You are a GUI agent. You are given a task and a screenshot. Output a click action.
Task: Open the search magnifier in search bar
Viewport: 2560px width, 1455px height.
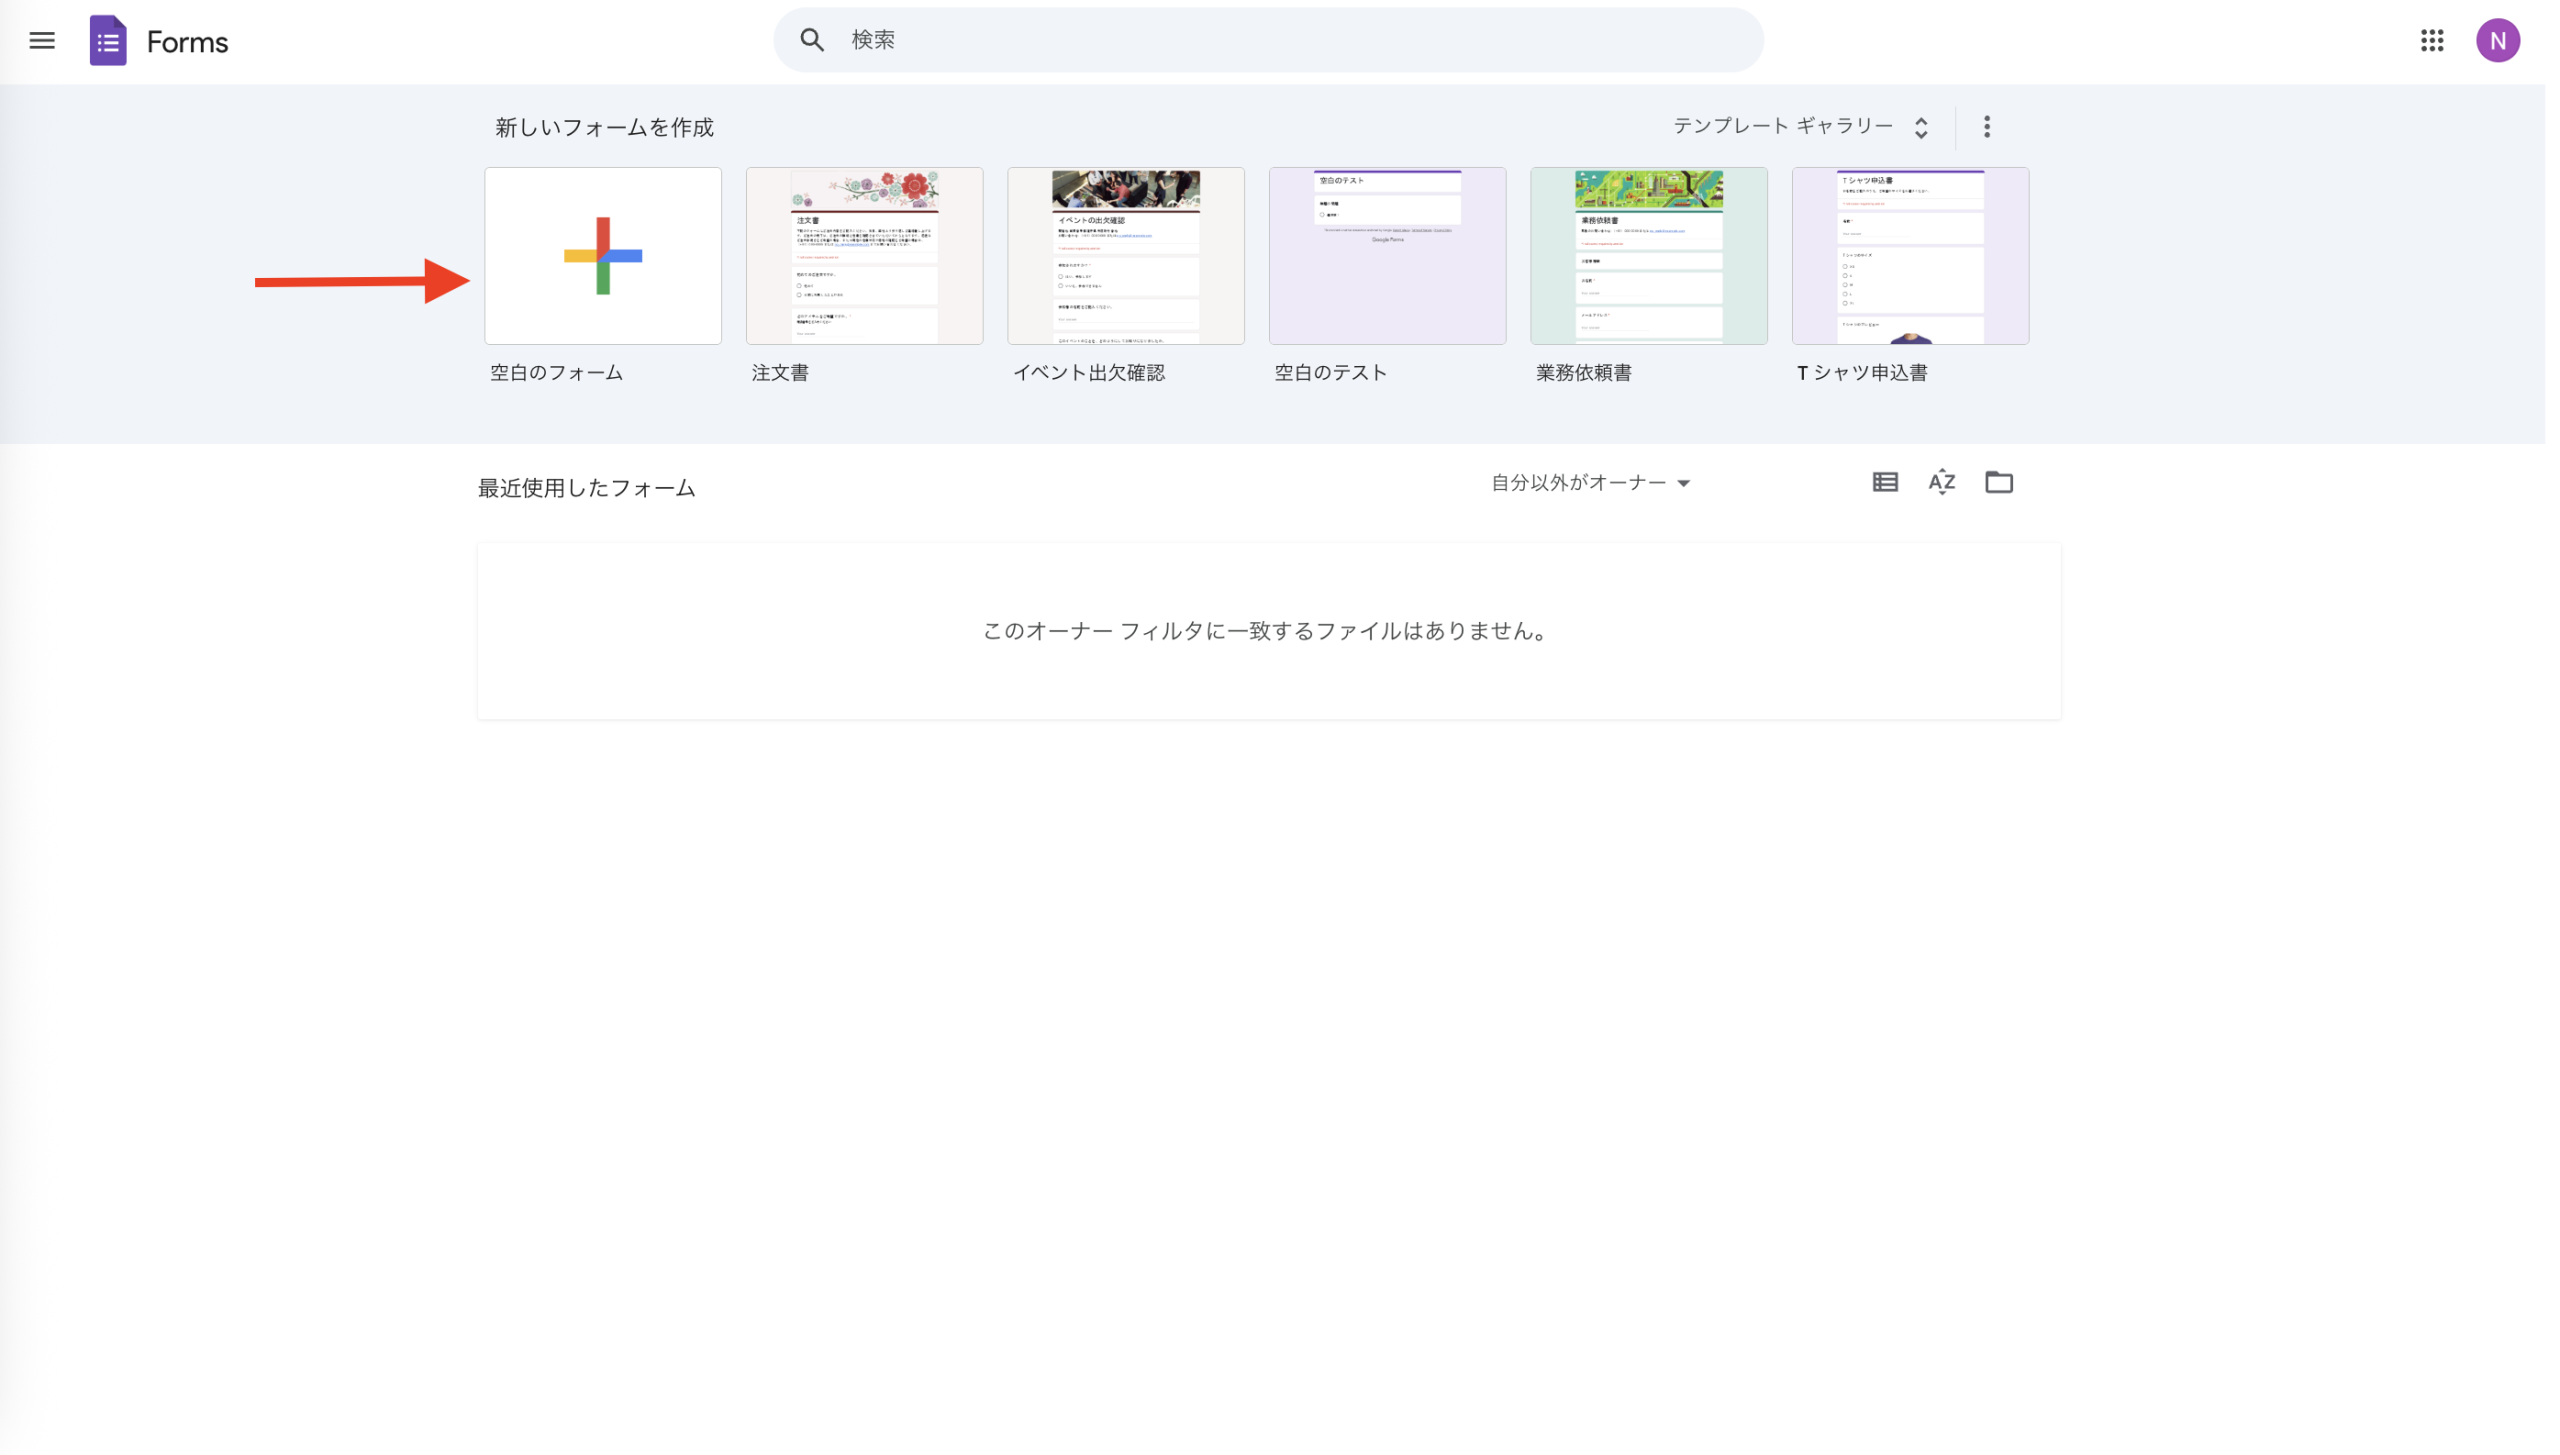coord(812,39)
